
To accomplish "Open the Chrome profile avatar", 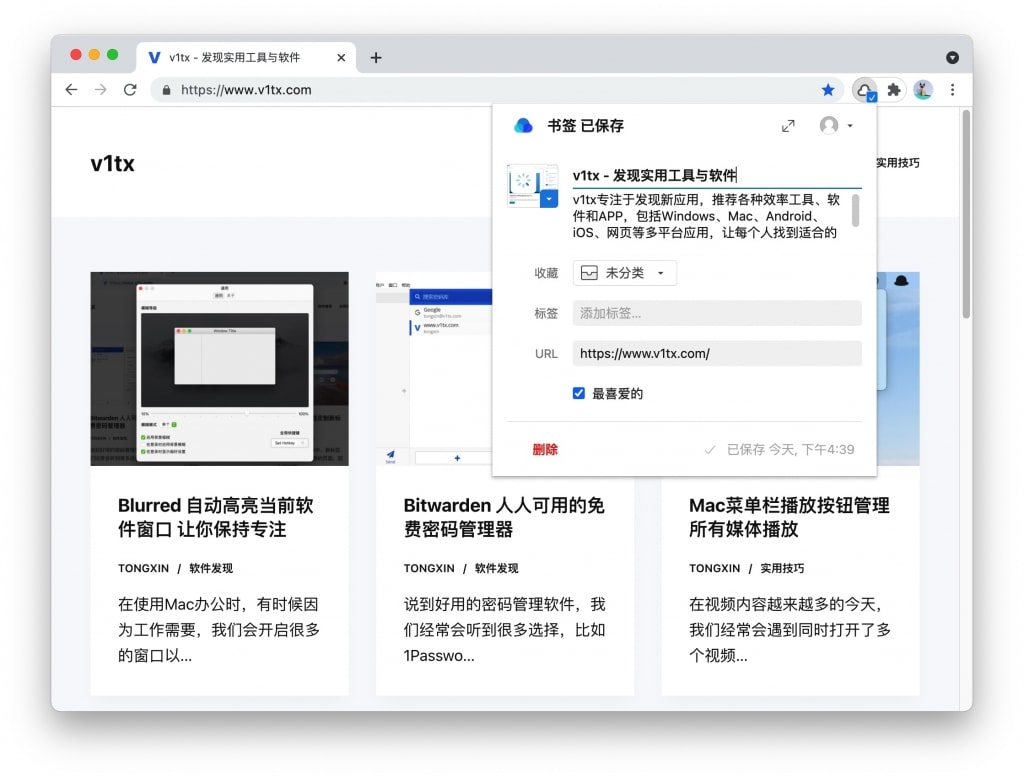I will [923, 89].
